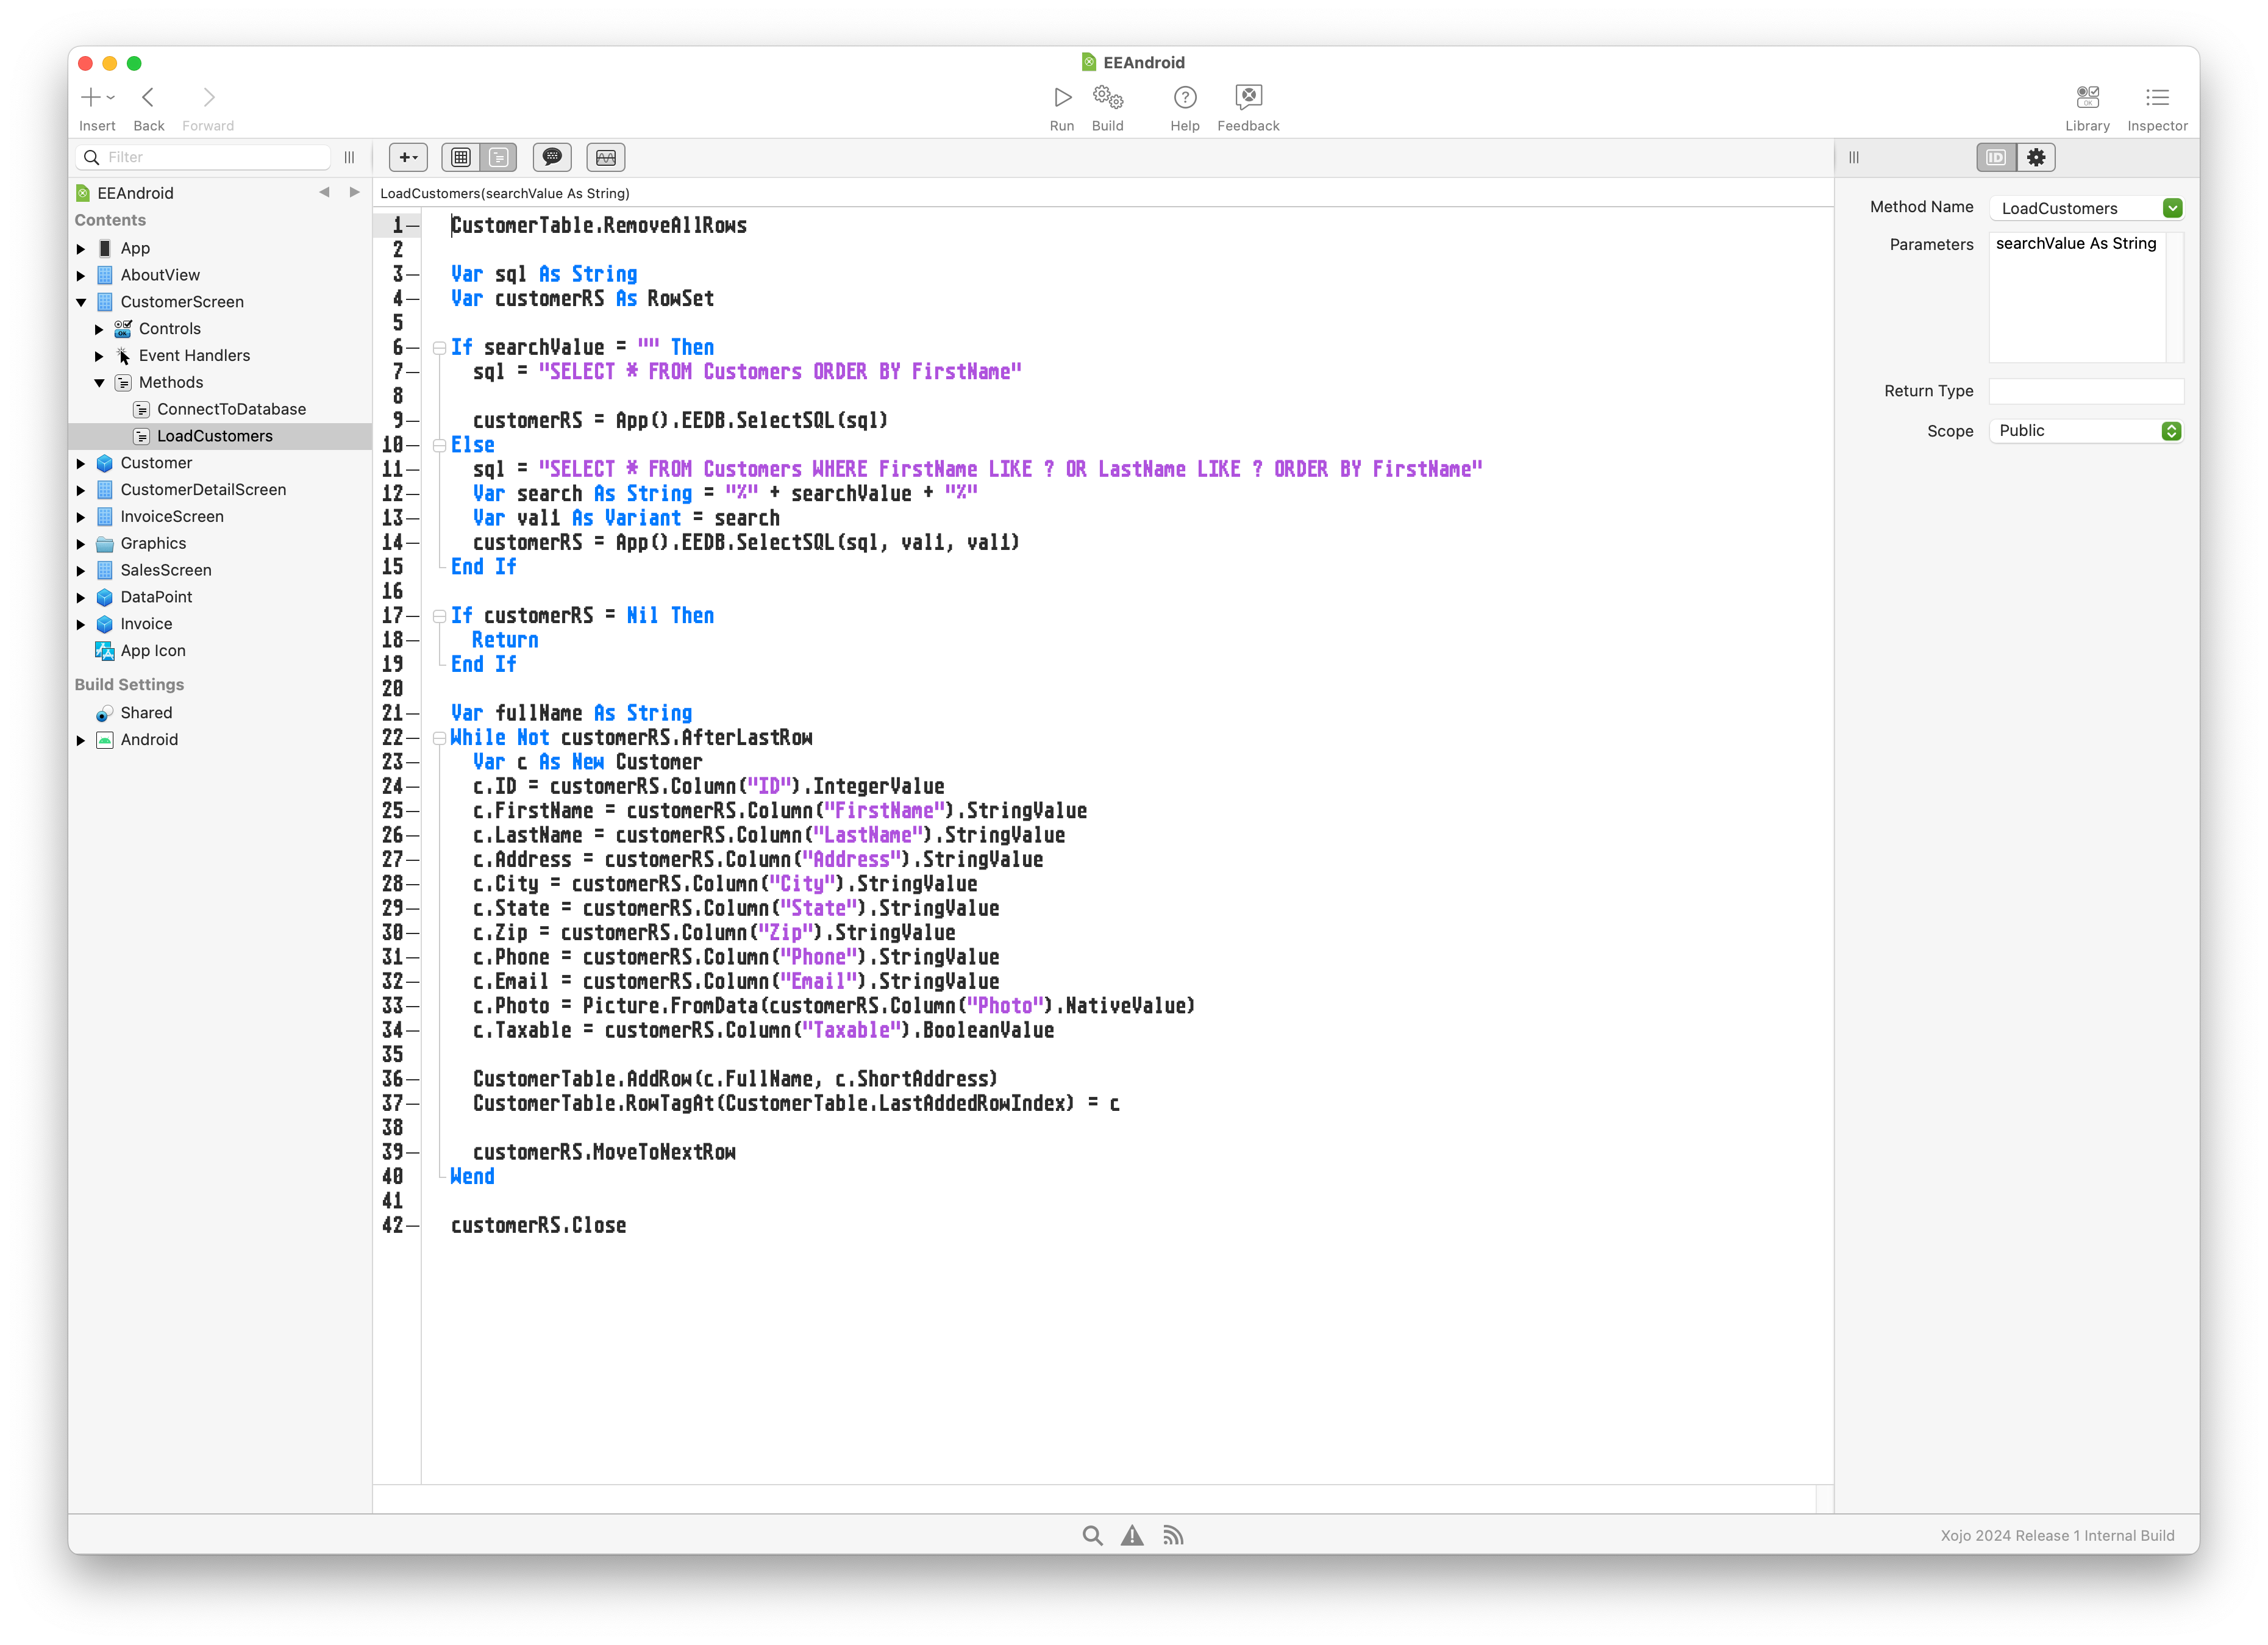The width and height of the screenshot is (2268, 1645).
Task: Click the Help question mark icon
Action: (1185, 98)
